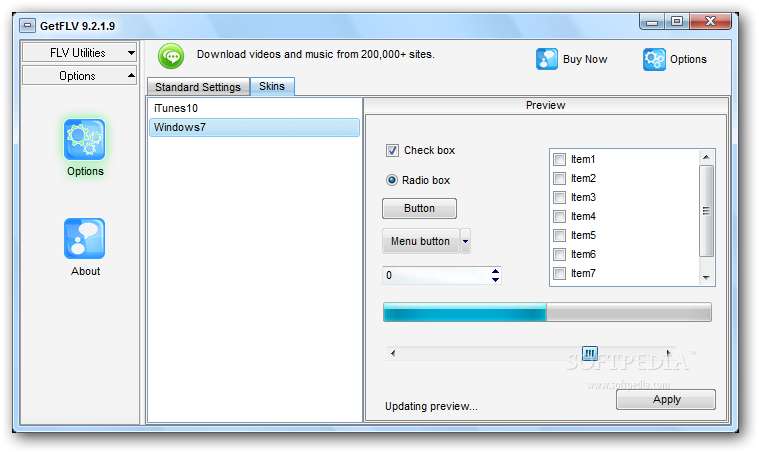Close the GetFLV window

click(x=710, y=22)
